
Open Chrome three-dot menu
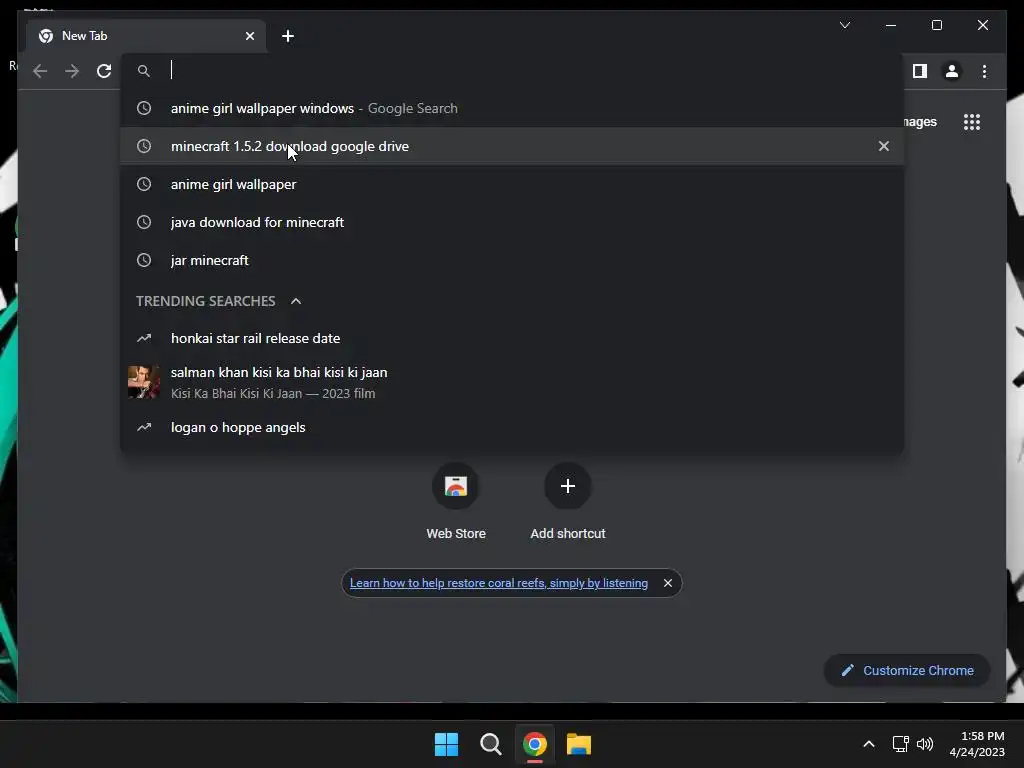point(984,71)
